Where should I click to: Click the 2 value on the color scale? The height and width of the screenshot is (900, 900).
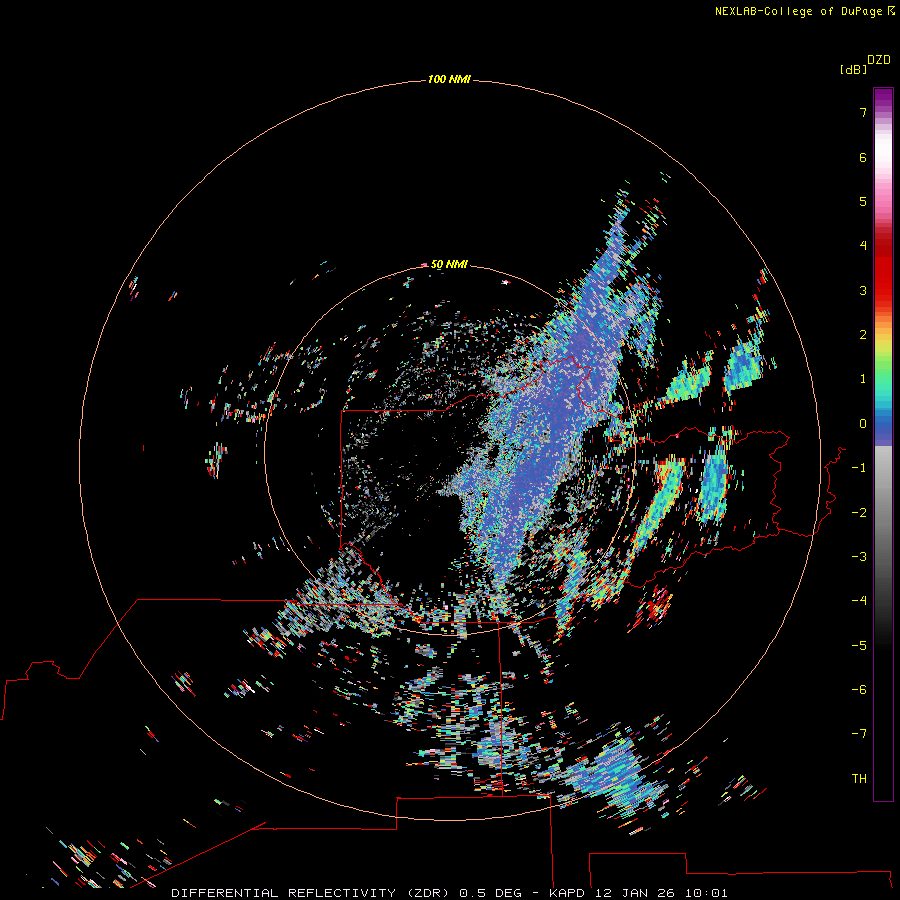(x=863, y=335)
